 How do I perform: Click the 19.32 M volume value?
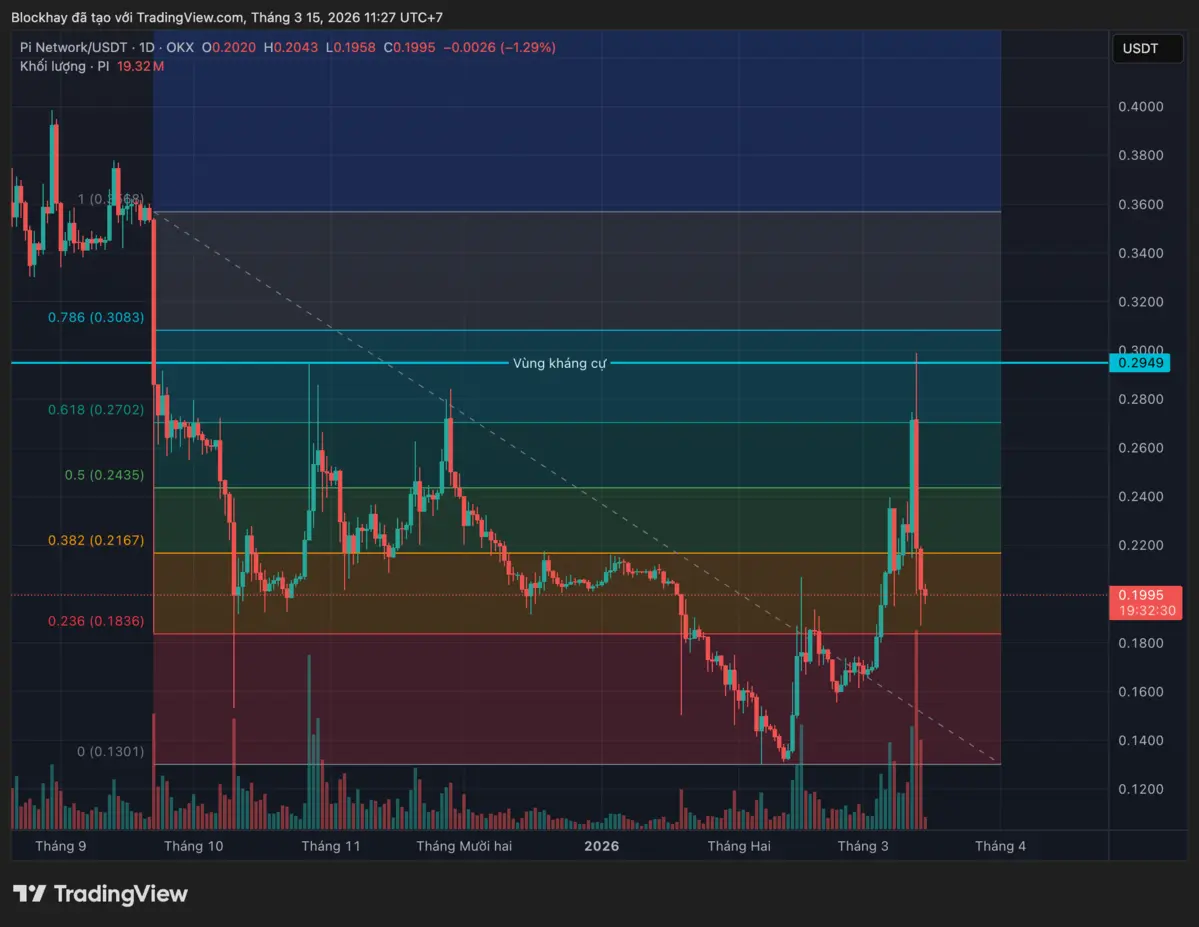point(141,66)
